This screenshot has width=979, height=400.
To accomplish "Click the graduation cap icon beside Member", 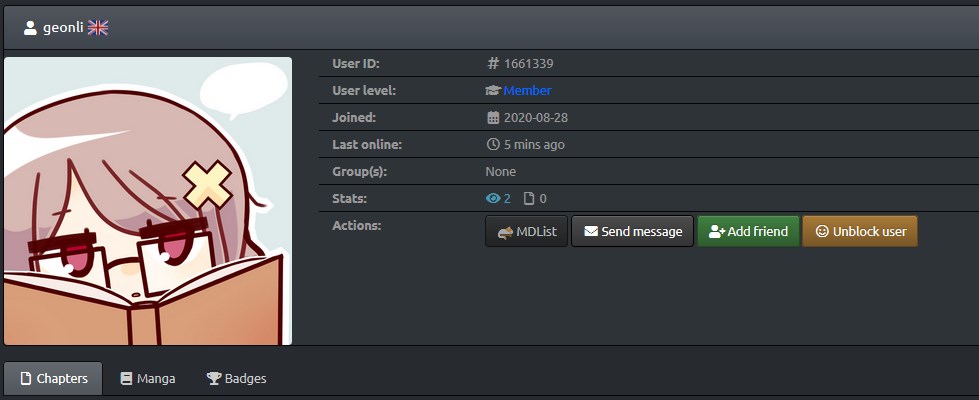I will pyautogui.click(x=493, y=91).
